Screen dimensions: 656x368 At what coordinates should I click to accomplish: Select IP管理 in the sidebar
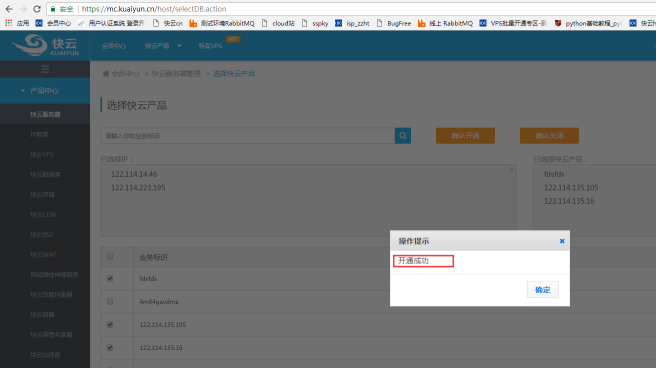point(39,134)
